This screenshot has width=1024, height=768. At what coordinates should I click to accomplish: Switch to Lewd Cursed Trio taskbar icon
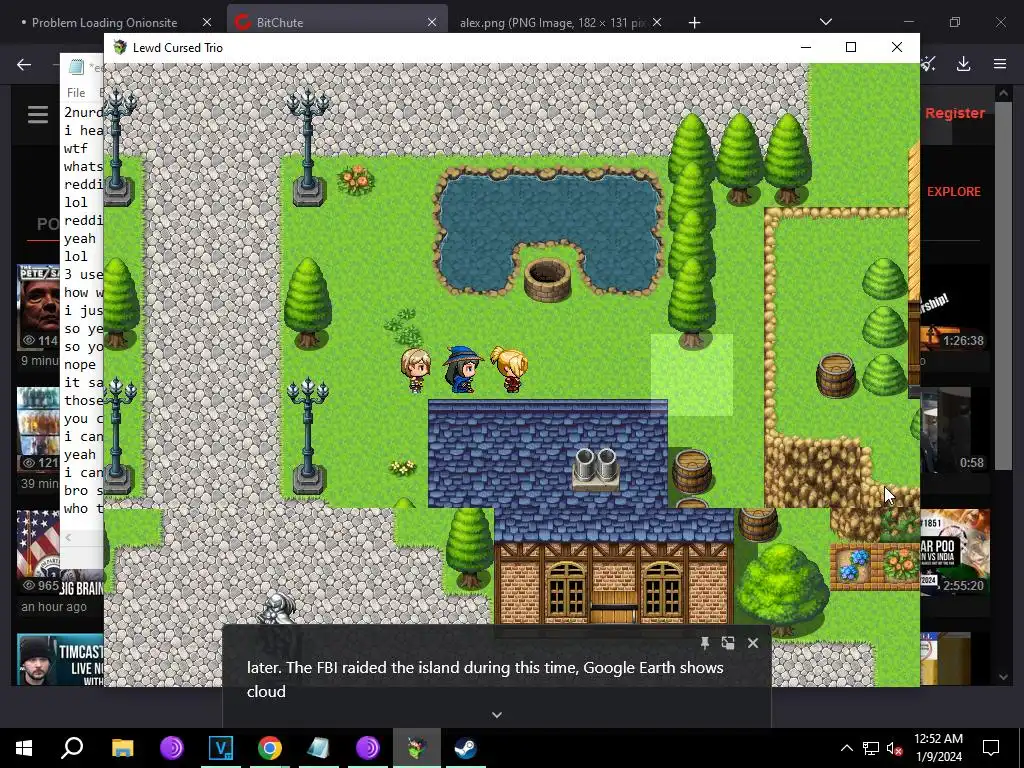coord(417,748)
